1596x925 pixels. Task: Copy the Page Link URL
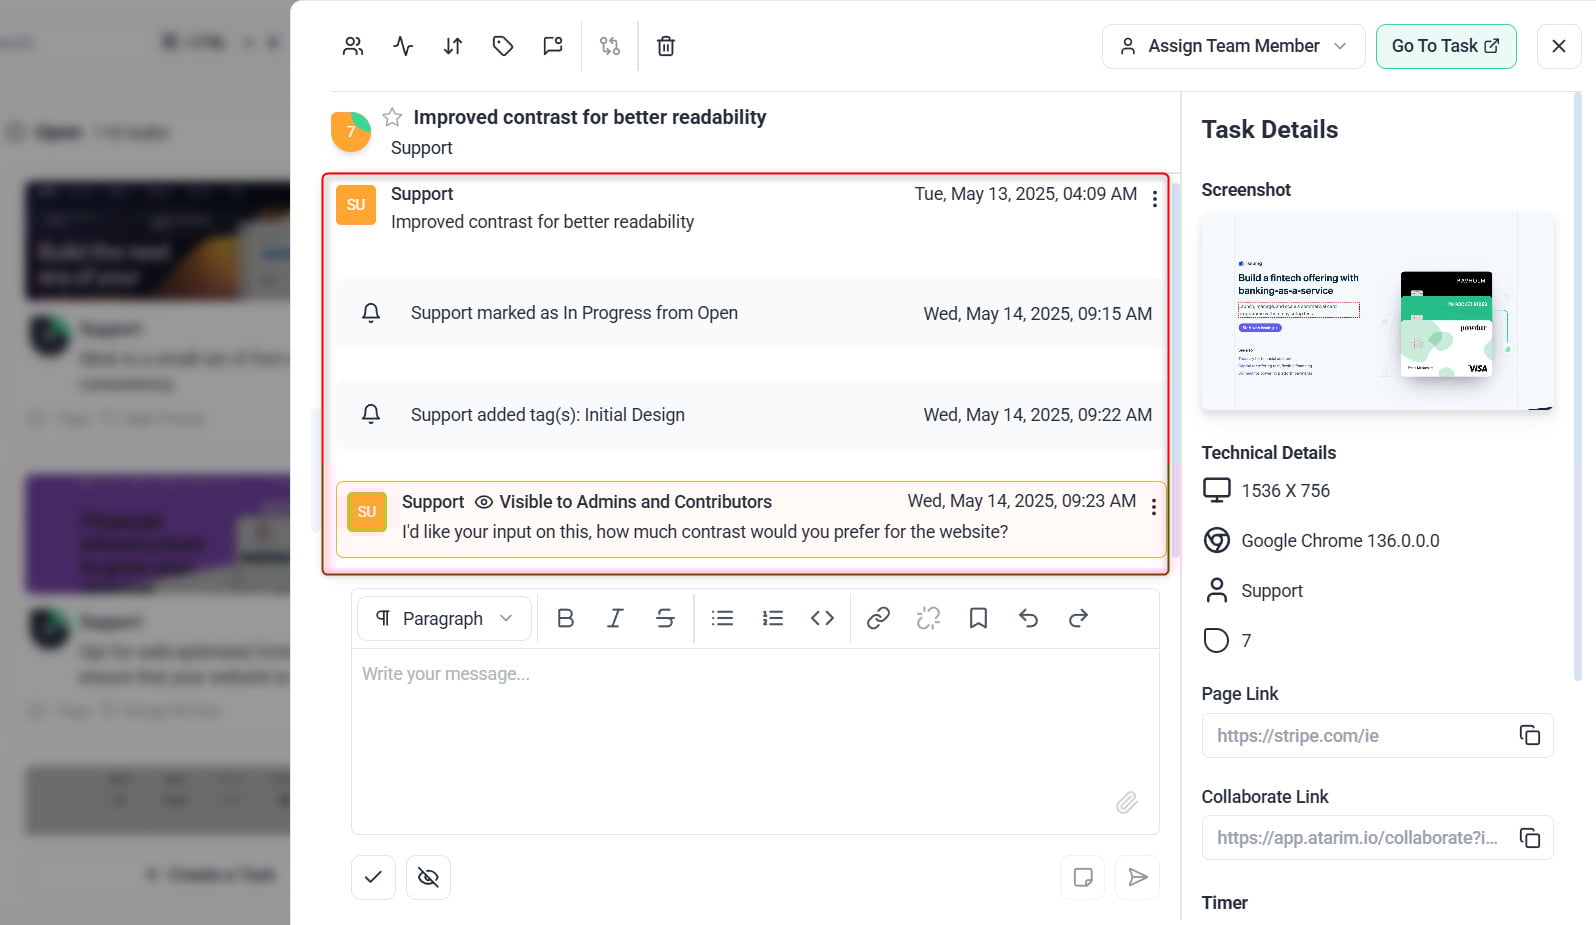(x=1529, y=735)
